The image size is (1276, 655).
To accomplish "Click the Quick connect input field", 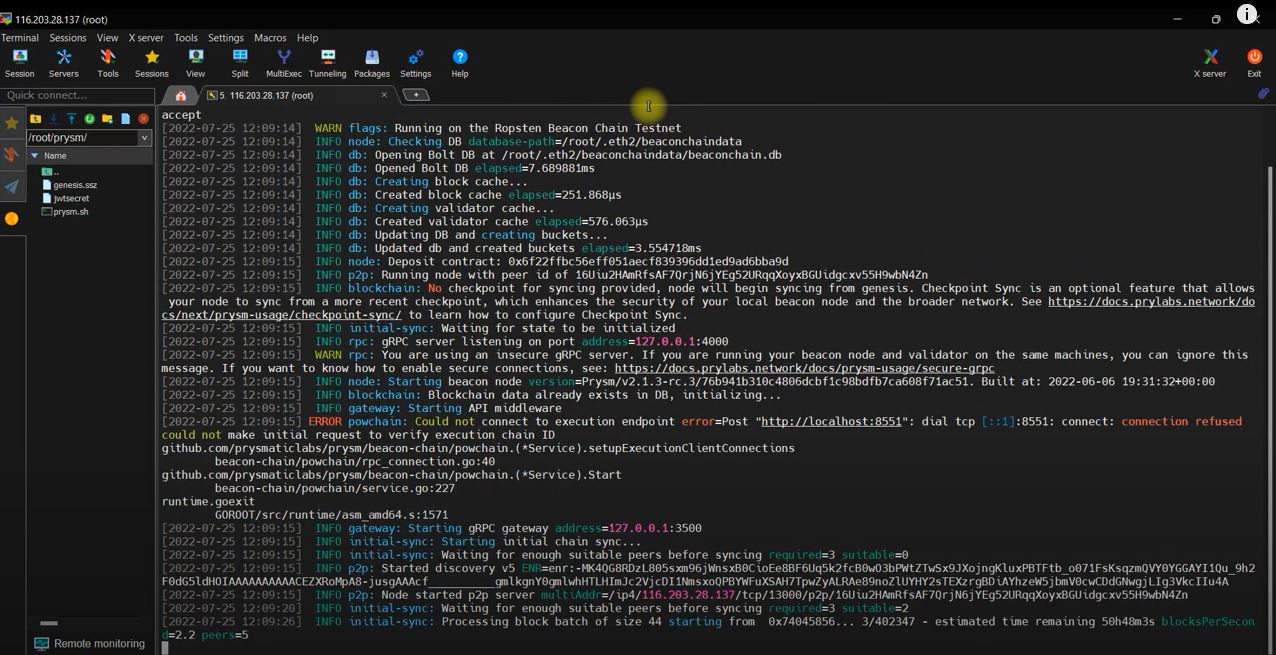I will [77, 95].
